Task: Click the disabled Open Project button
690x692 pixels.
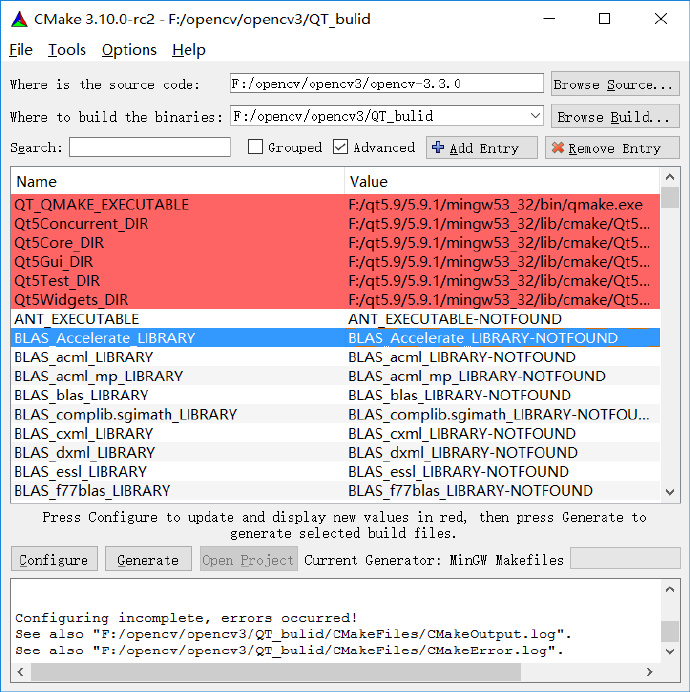Action: click(249, 559)
